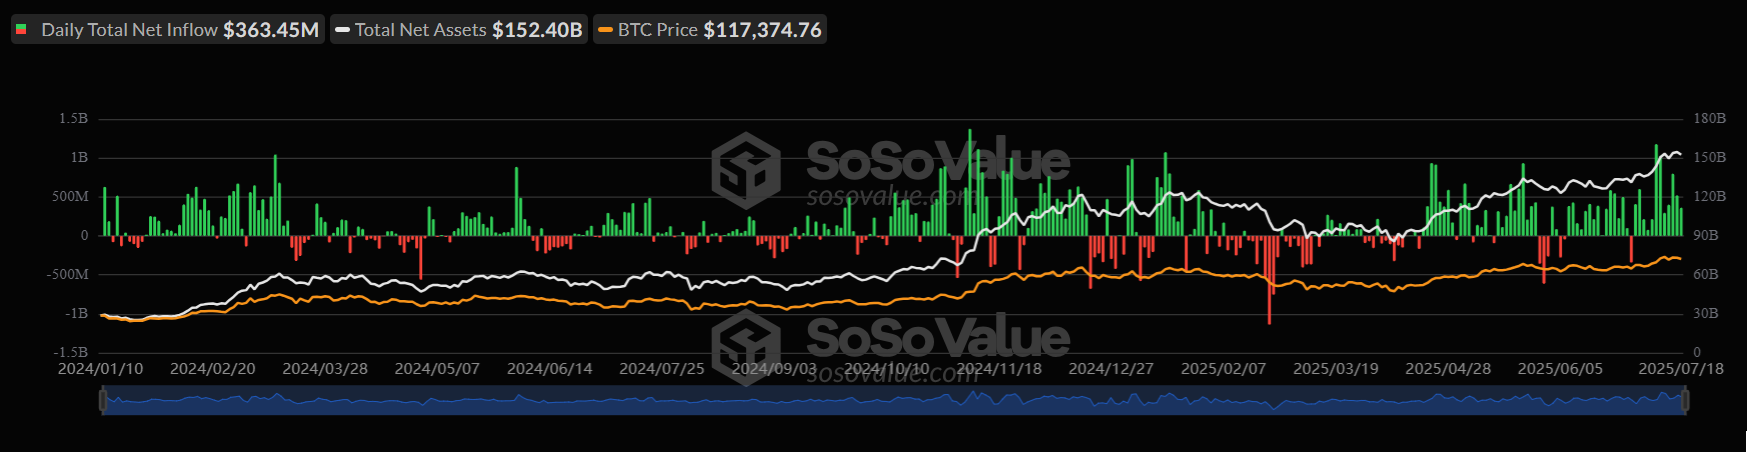Toggle the Total Net Assets legend series
Image resolution: width=1747 pixels, height=452 pixels.
click(459, 30)
